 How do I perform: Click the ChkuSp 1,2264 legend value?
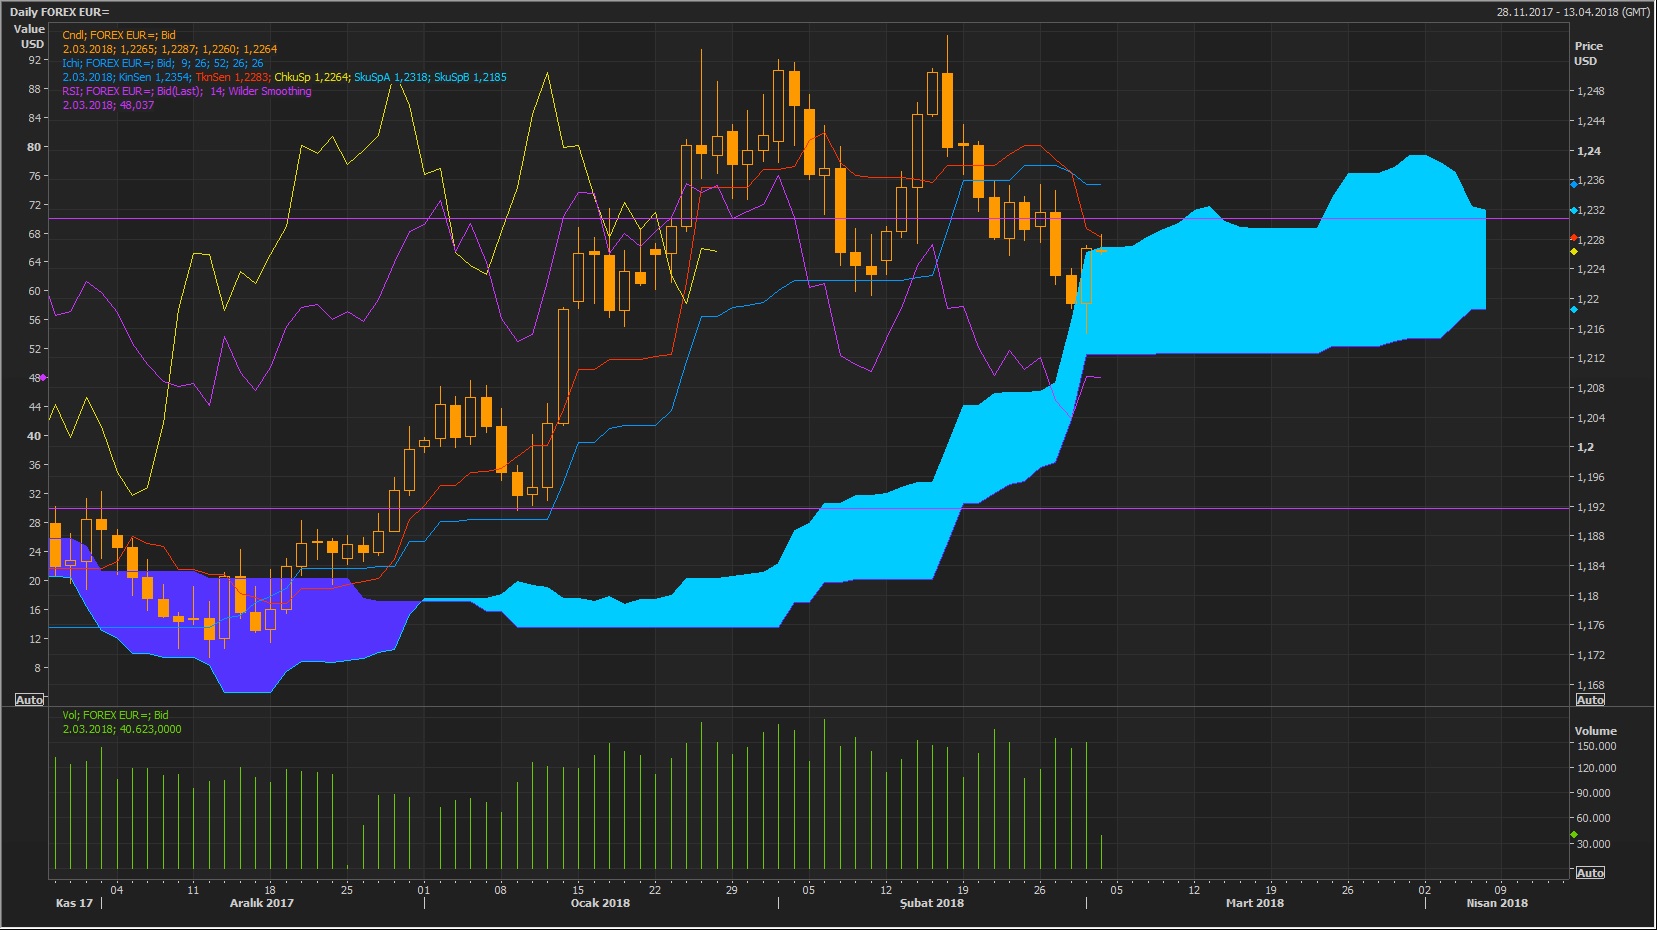312,77
